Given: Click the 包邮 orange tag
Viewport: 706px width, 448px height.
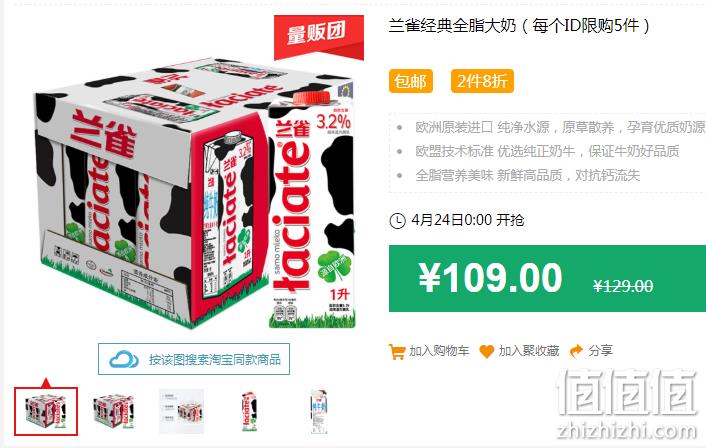Looking at the screenshot, I should (411, 81).
